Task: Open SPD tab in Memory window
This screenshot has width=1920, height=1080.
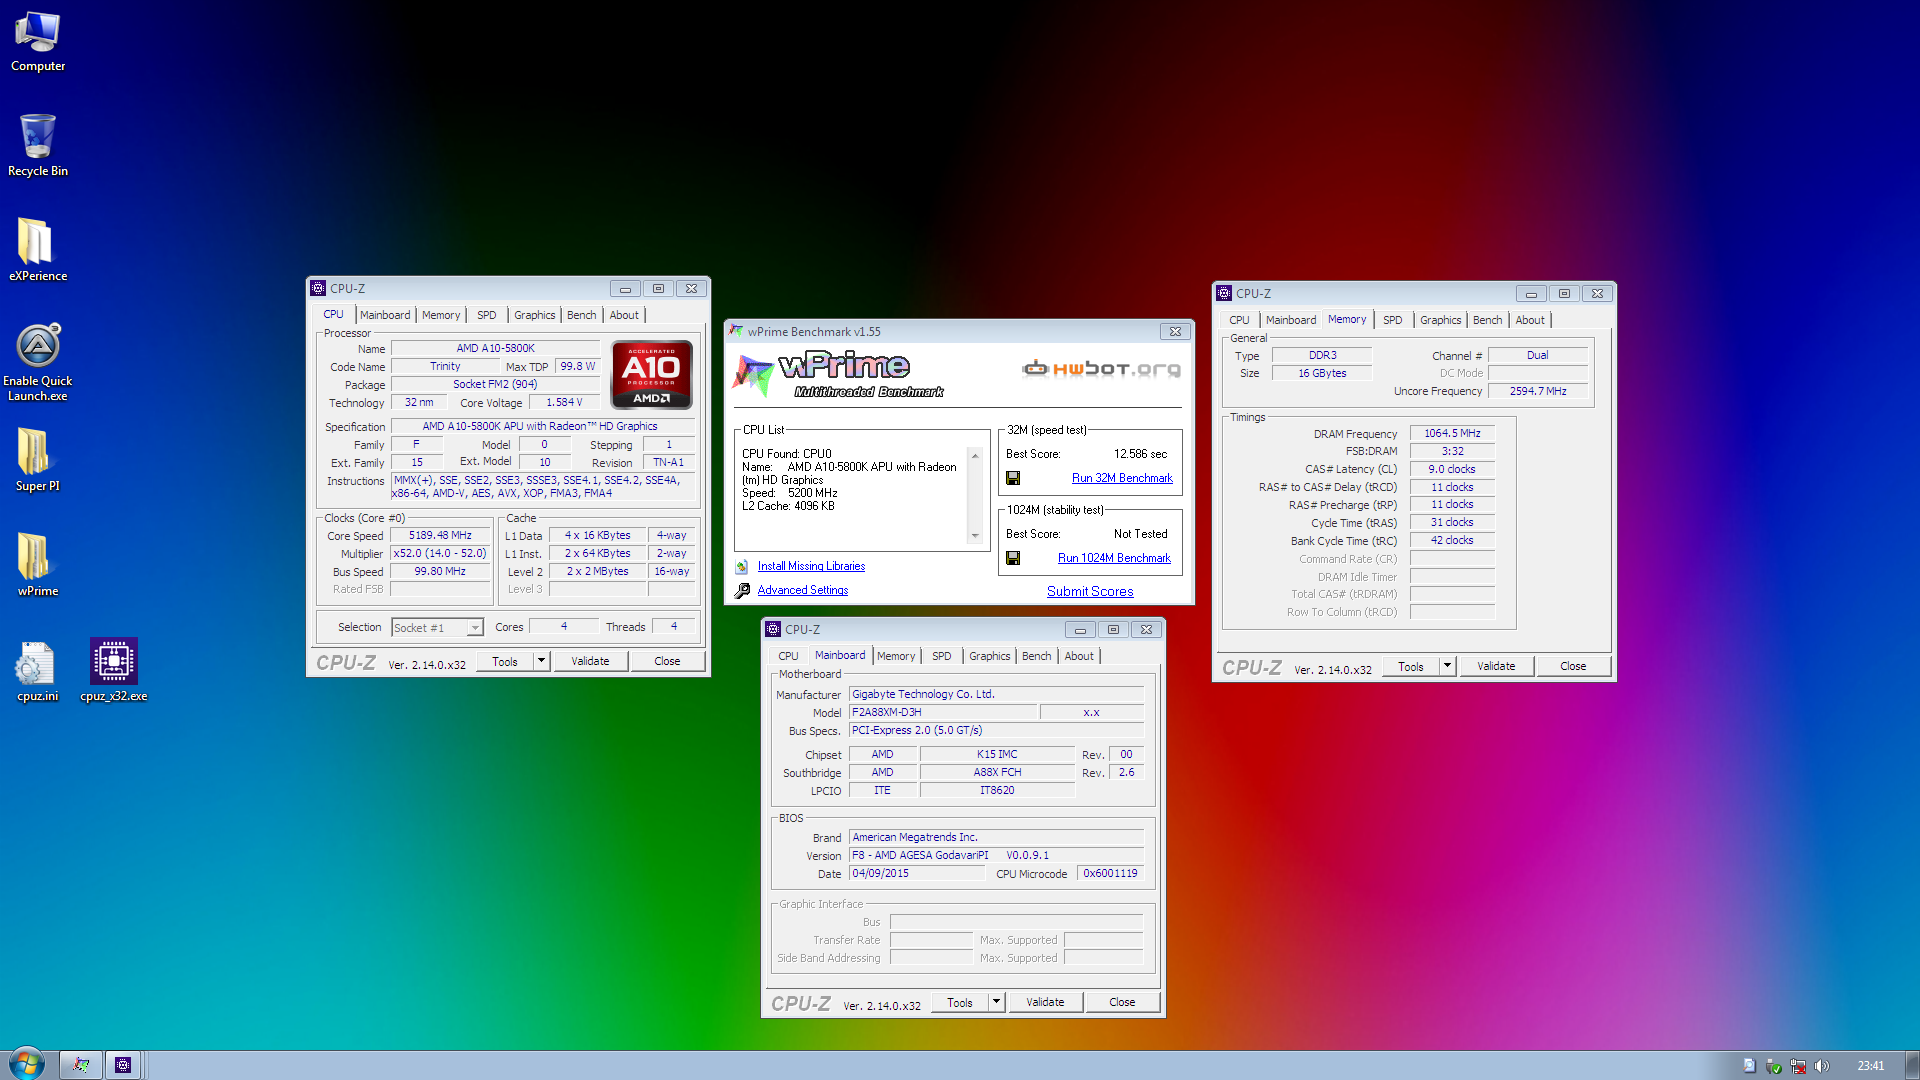Action: (x=1392, y=320)
